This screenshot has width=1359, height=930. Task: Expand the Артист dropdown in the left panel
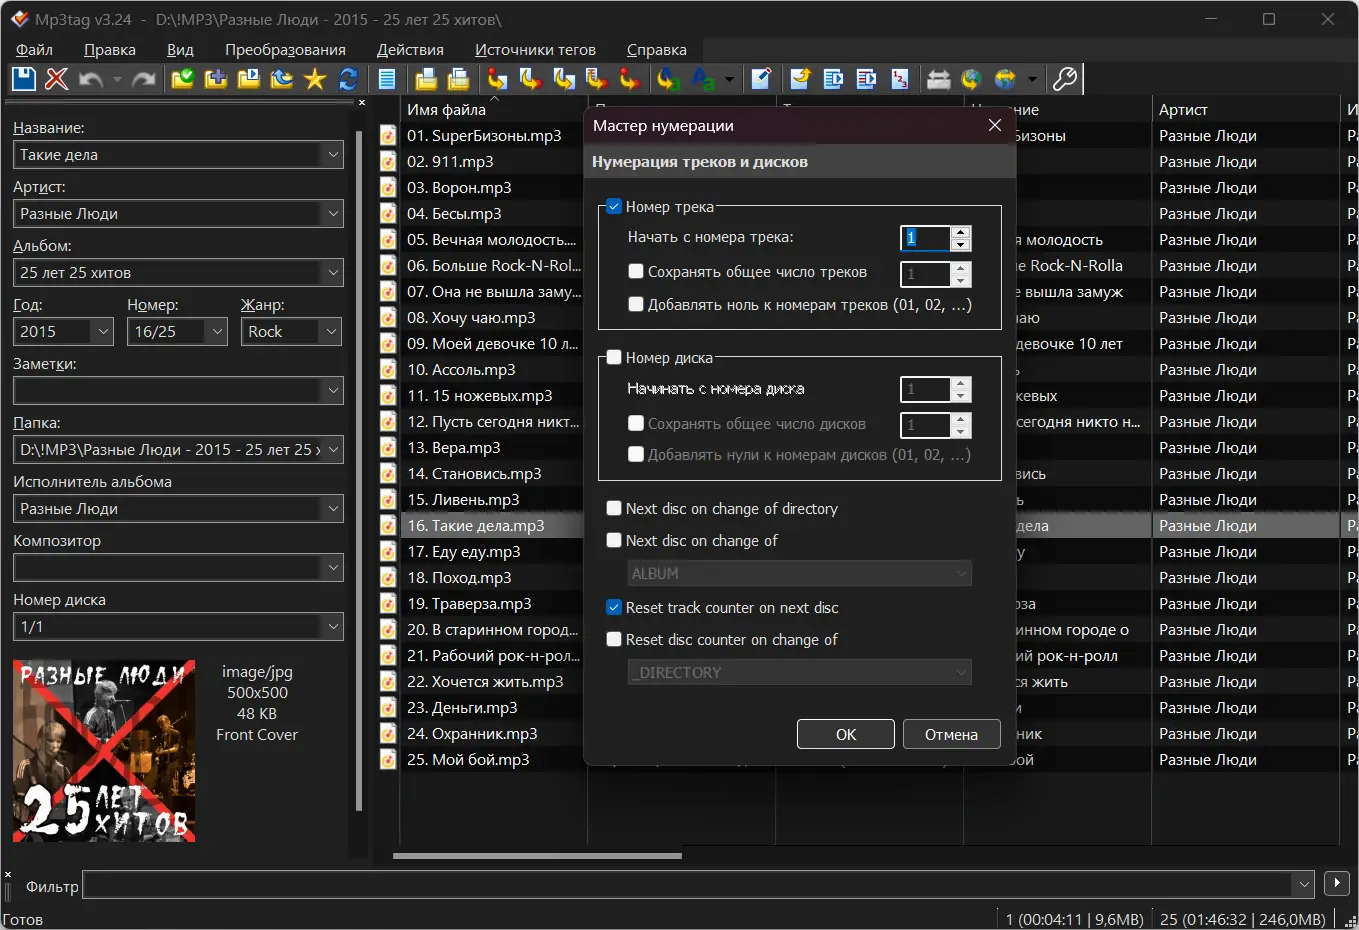point(334,213)
